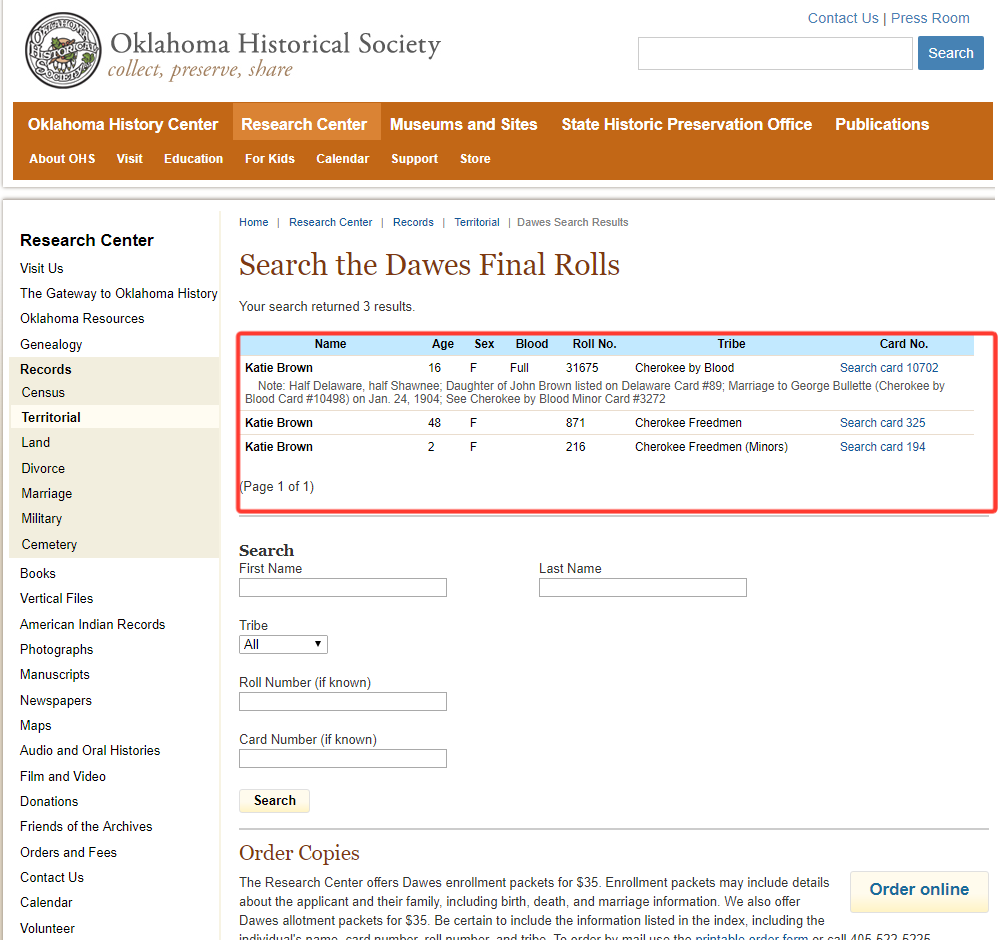Open Marriage records in sidebar
The image size is (998, 940).
46,493
